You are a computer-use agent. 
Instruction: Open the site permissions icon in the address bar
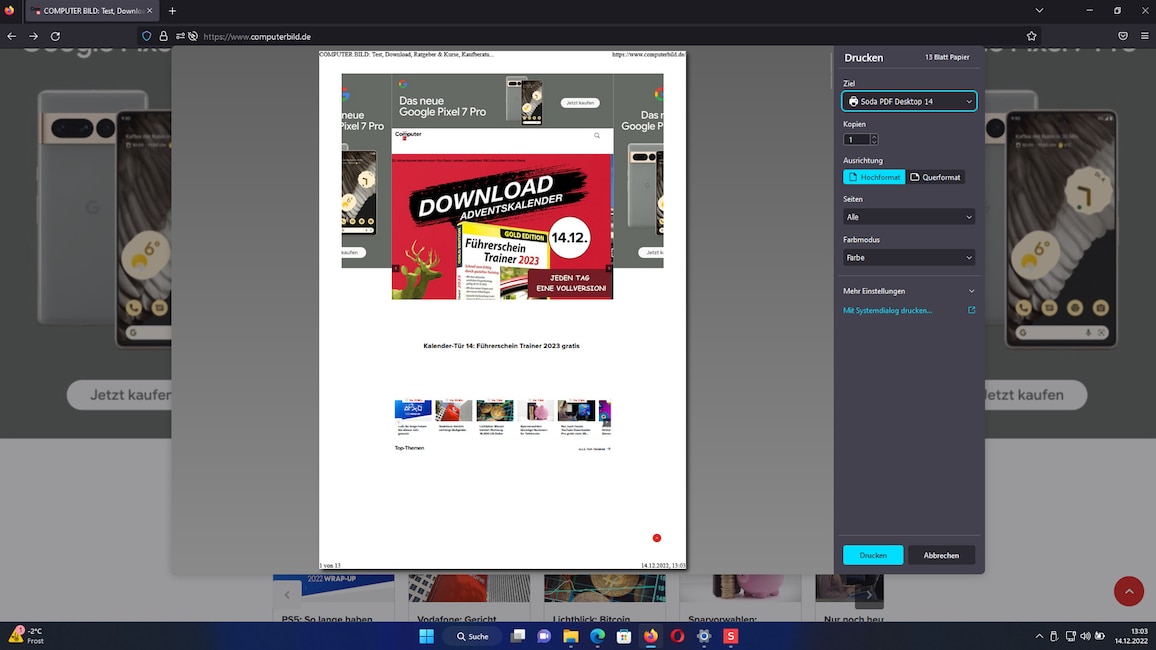point(180,36)
